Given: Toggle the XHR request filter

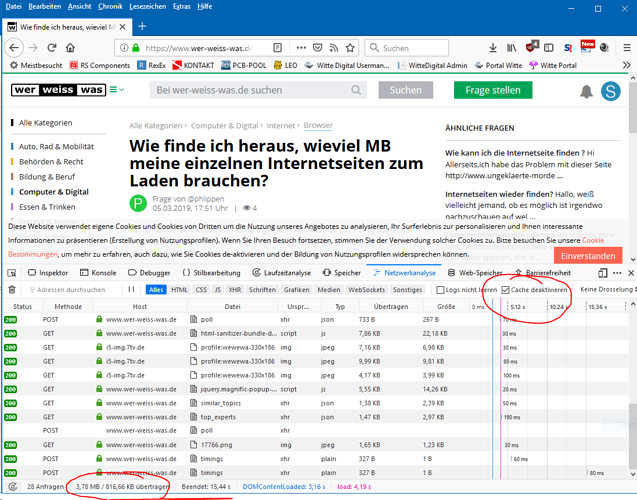Looking at the screenshot, I should tap(235, 290).
